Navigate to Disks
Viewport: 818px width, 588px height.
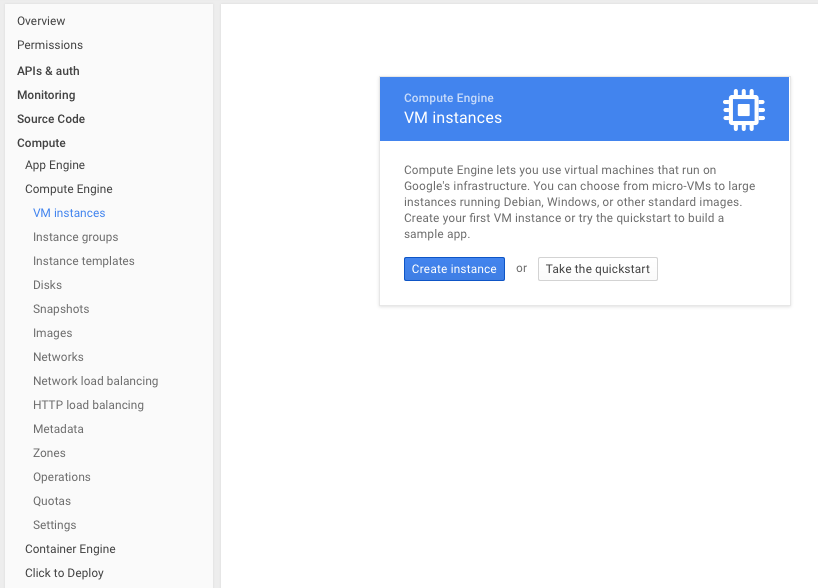pos(47,285)
